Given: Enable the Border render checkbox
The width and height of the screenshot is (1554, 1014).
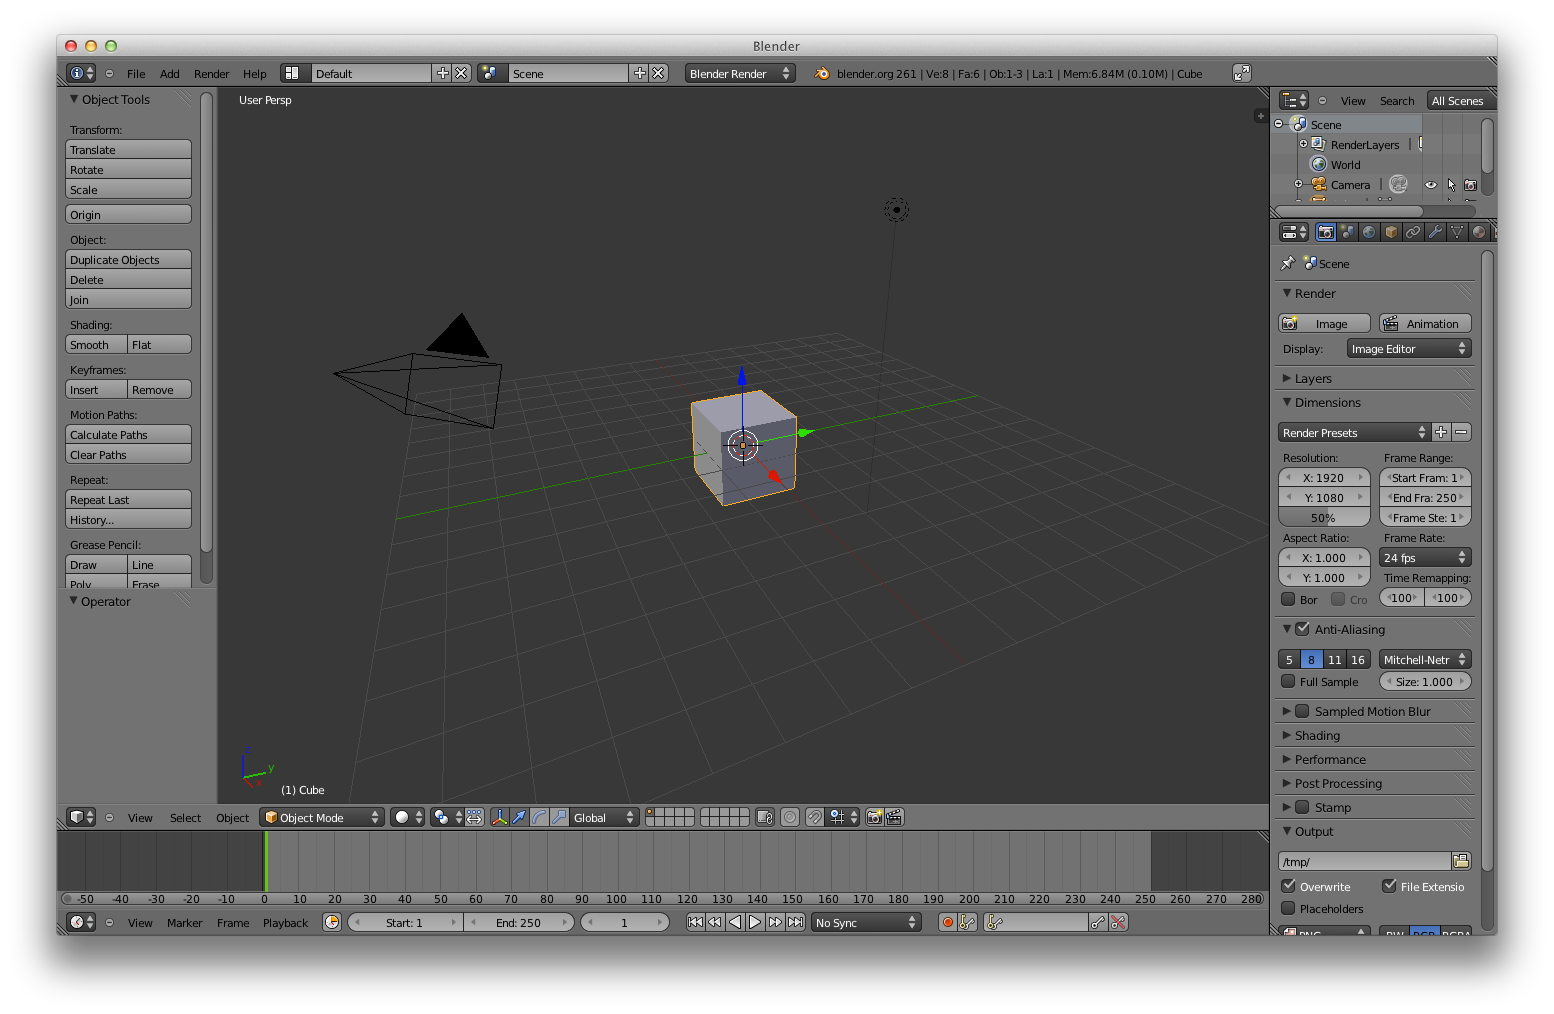Looking at the screenshot, I should 1288,599.
